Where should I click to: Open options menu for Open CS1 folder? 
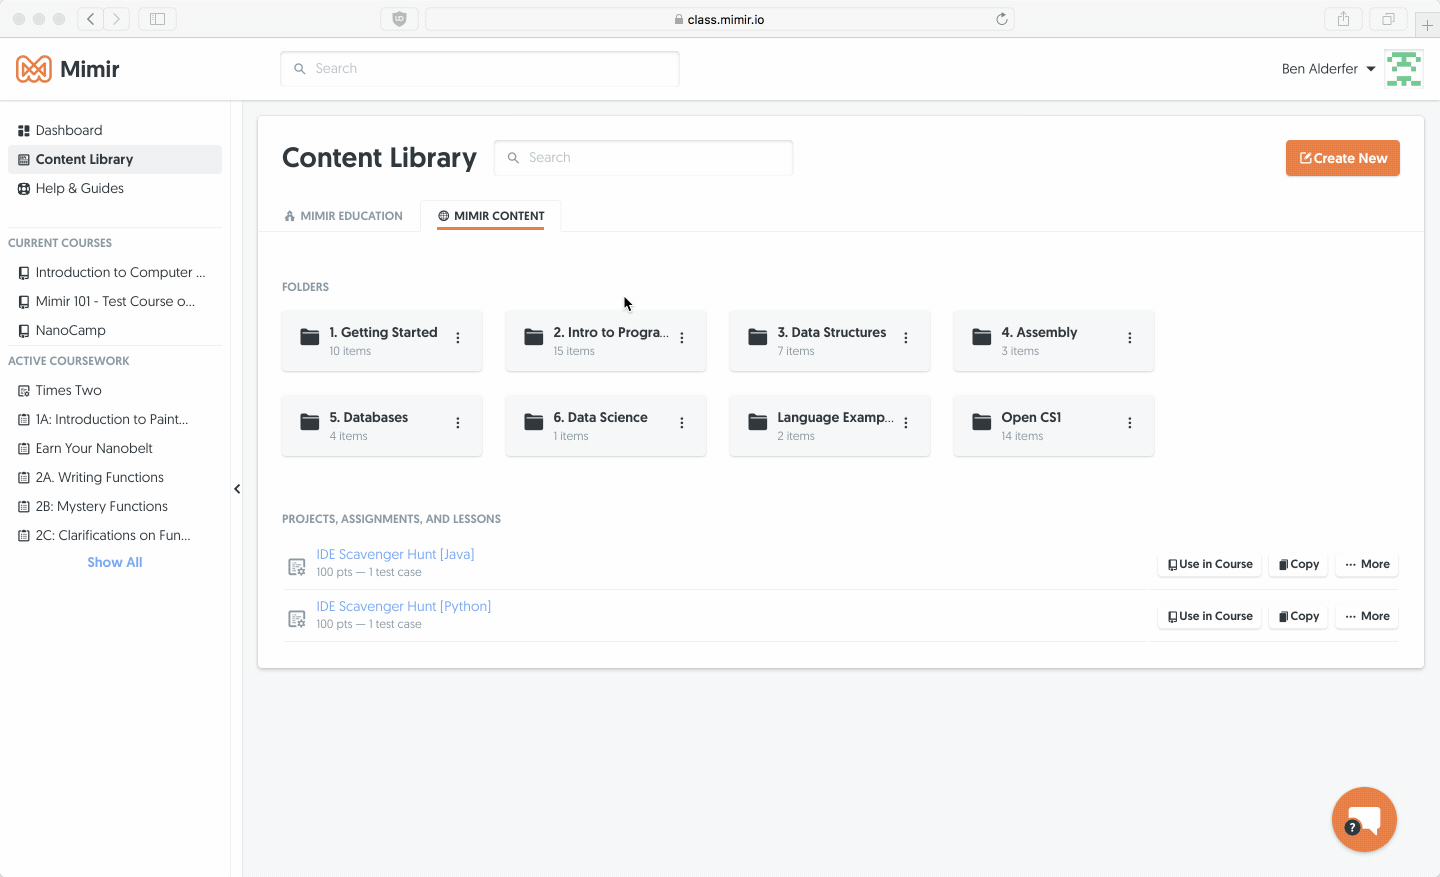click(x=1130, y=423)
